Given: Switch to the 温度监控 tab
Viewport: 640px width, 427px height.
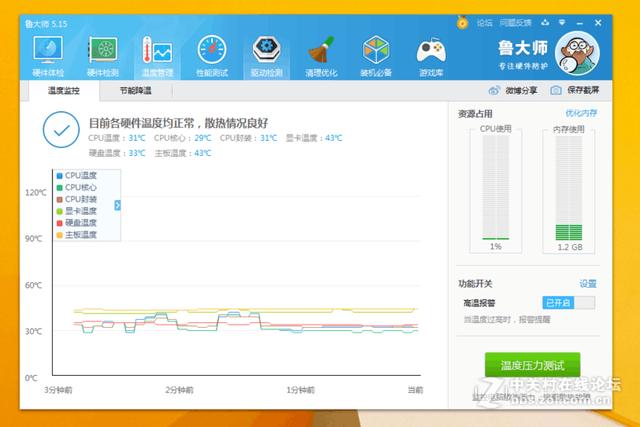Looking at the screenshot, I should pos(64,91).
